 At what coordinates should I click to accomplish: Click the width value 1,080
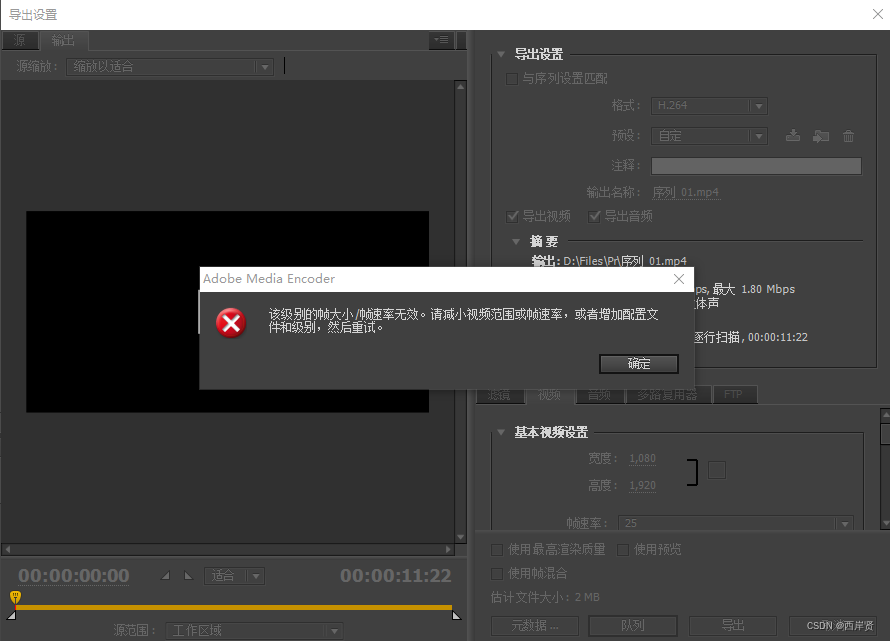(643, 458)
